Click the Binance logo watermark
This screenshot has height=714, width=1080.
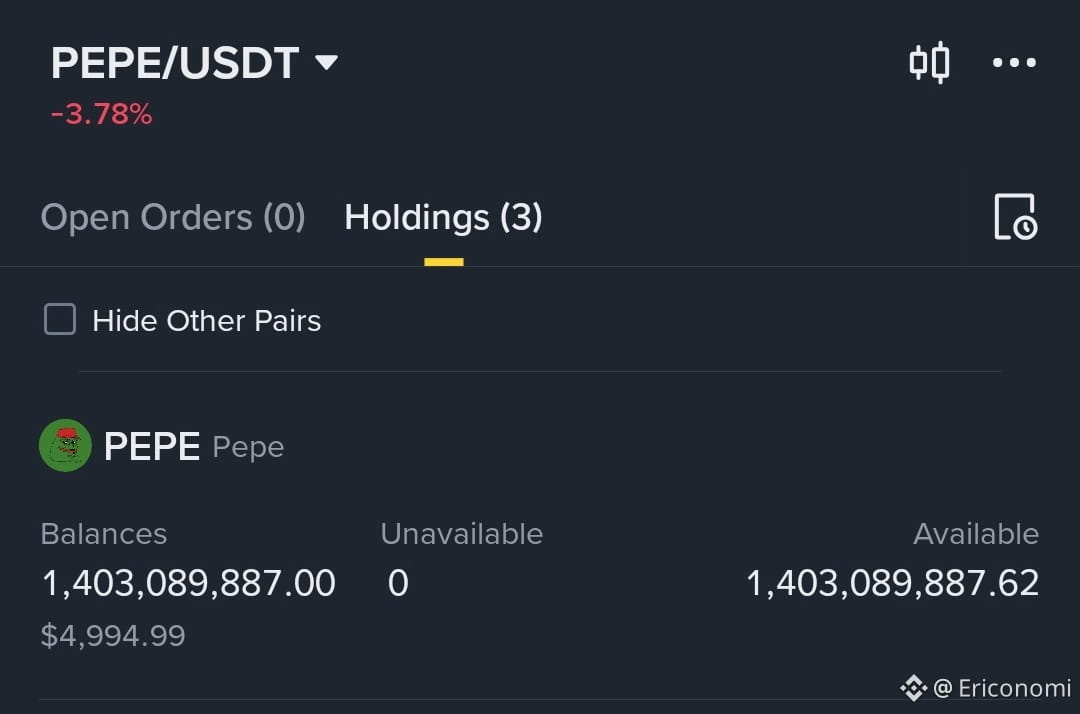(913, 688)
